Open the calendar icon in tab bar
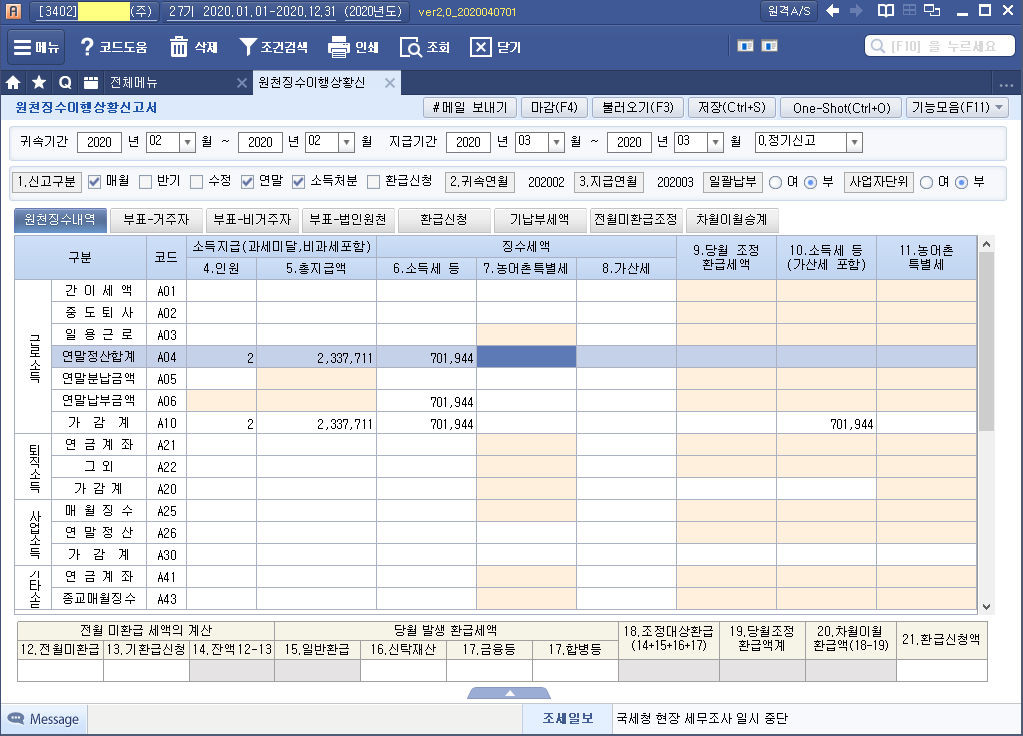The height and width of the screenshot is (736, 1023). point(91,82)
